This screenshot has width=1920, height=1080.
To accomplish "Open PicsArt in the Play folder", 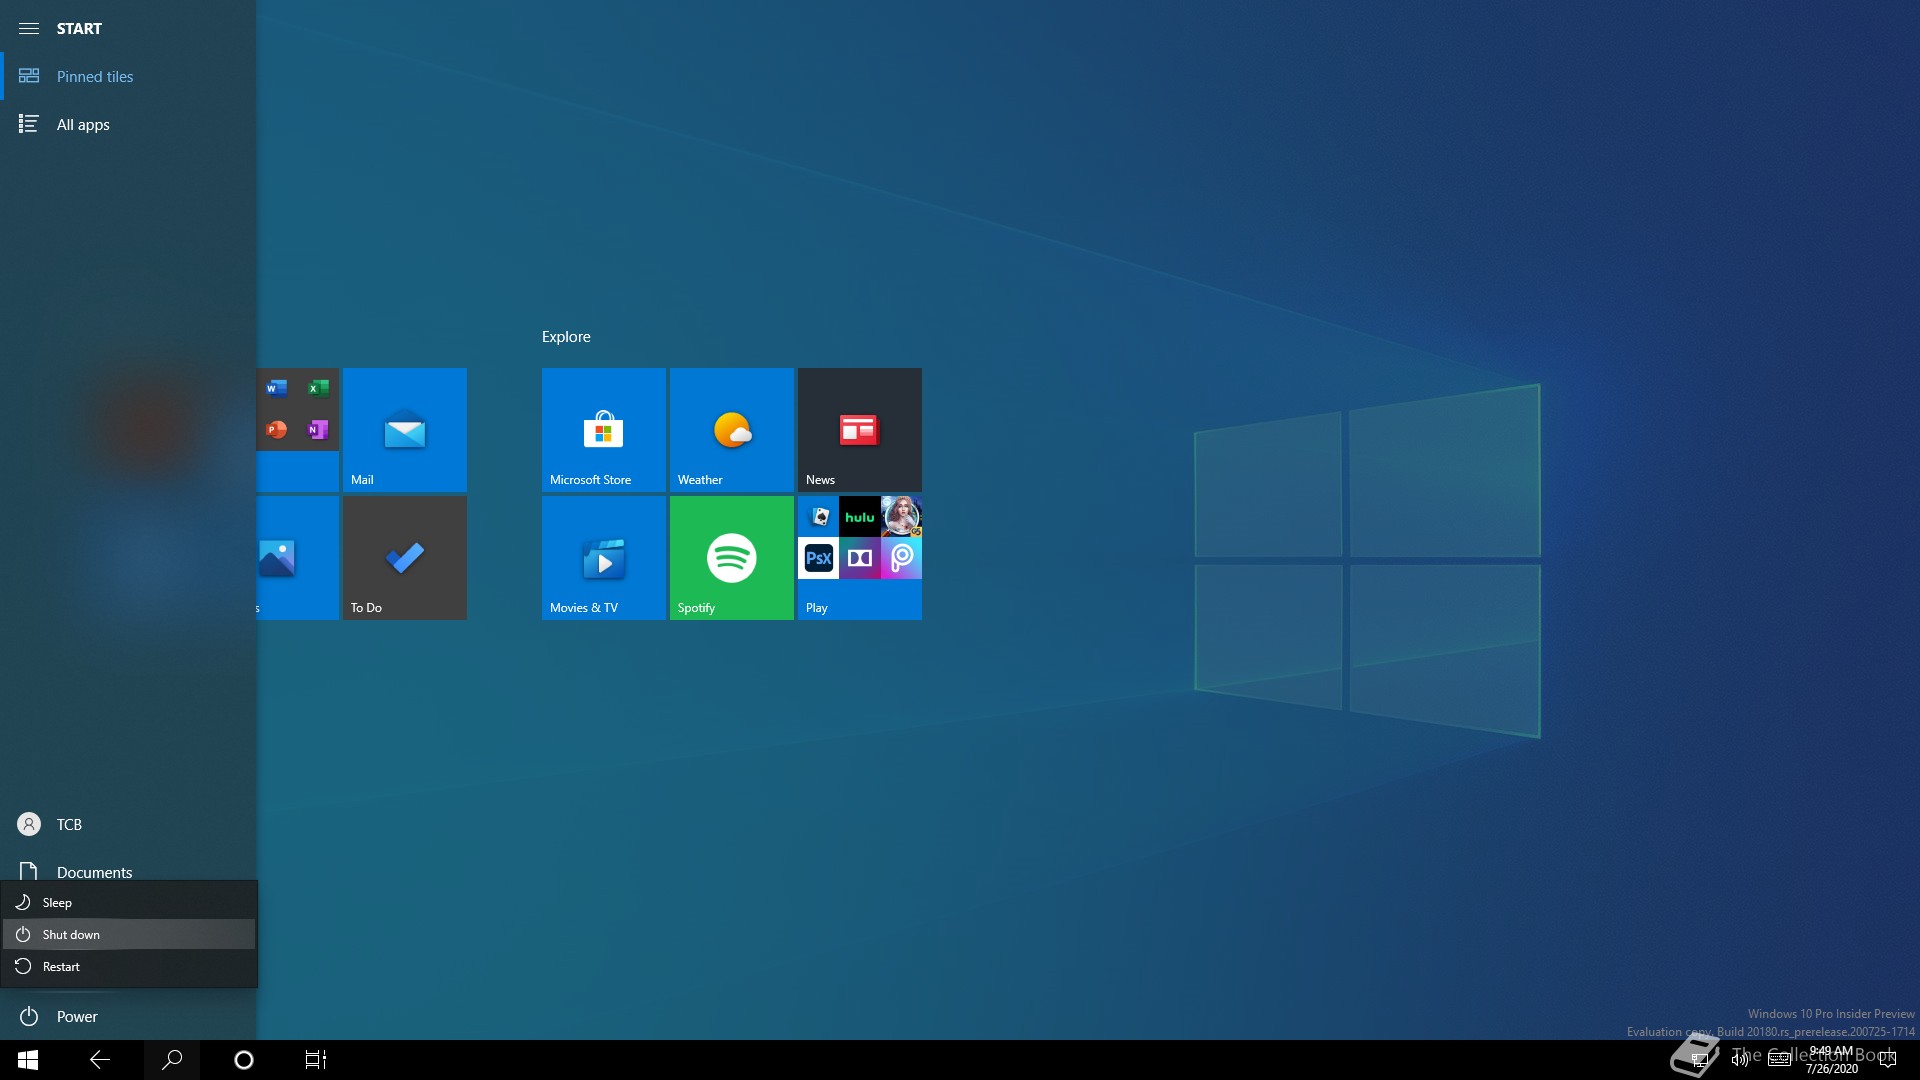I will [901, 558].
